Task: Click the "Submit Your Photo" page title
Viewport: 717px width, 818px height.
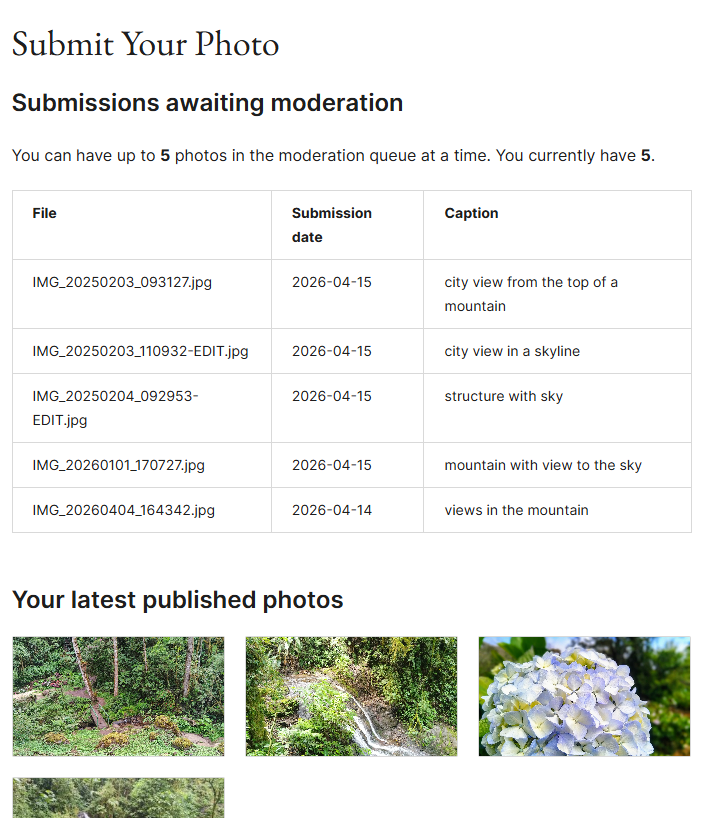Action: 145,44
